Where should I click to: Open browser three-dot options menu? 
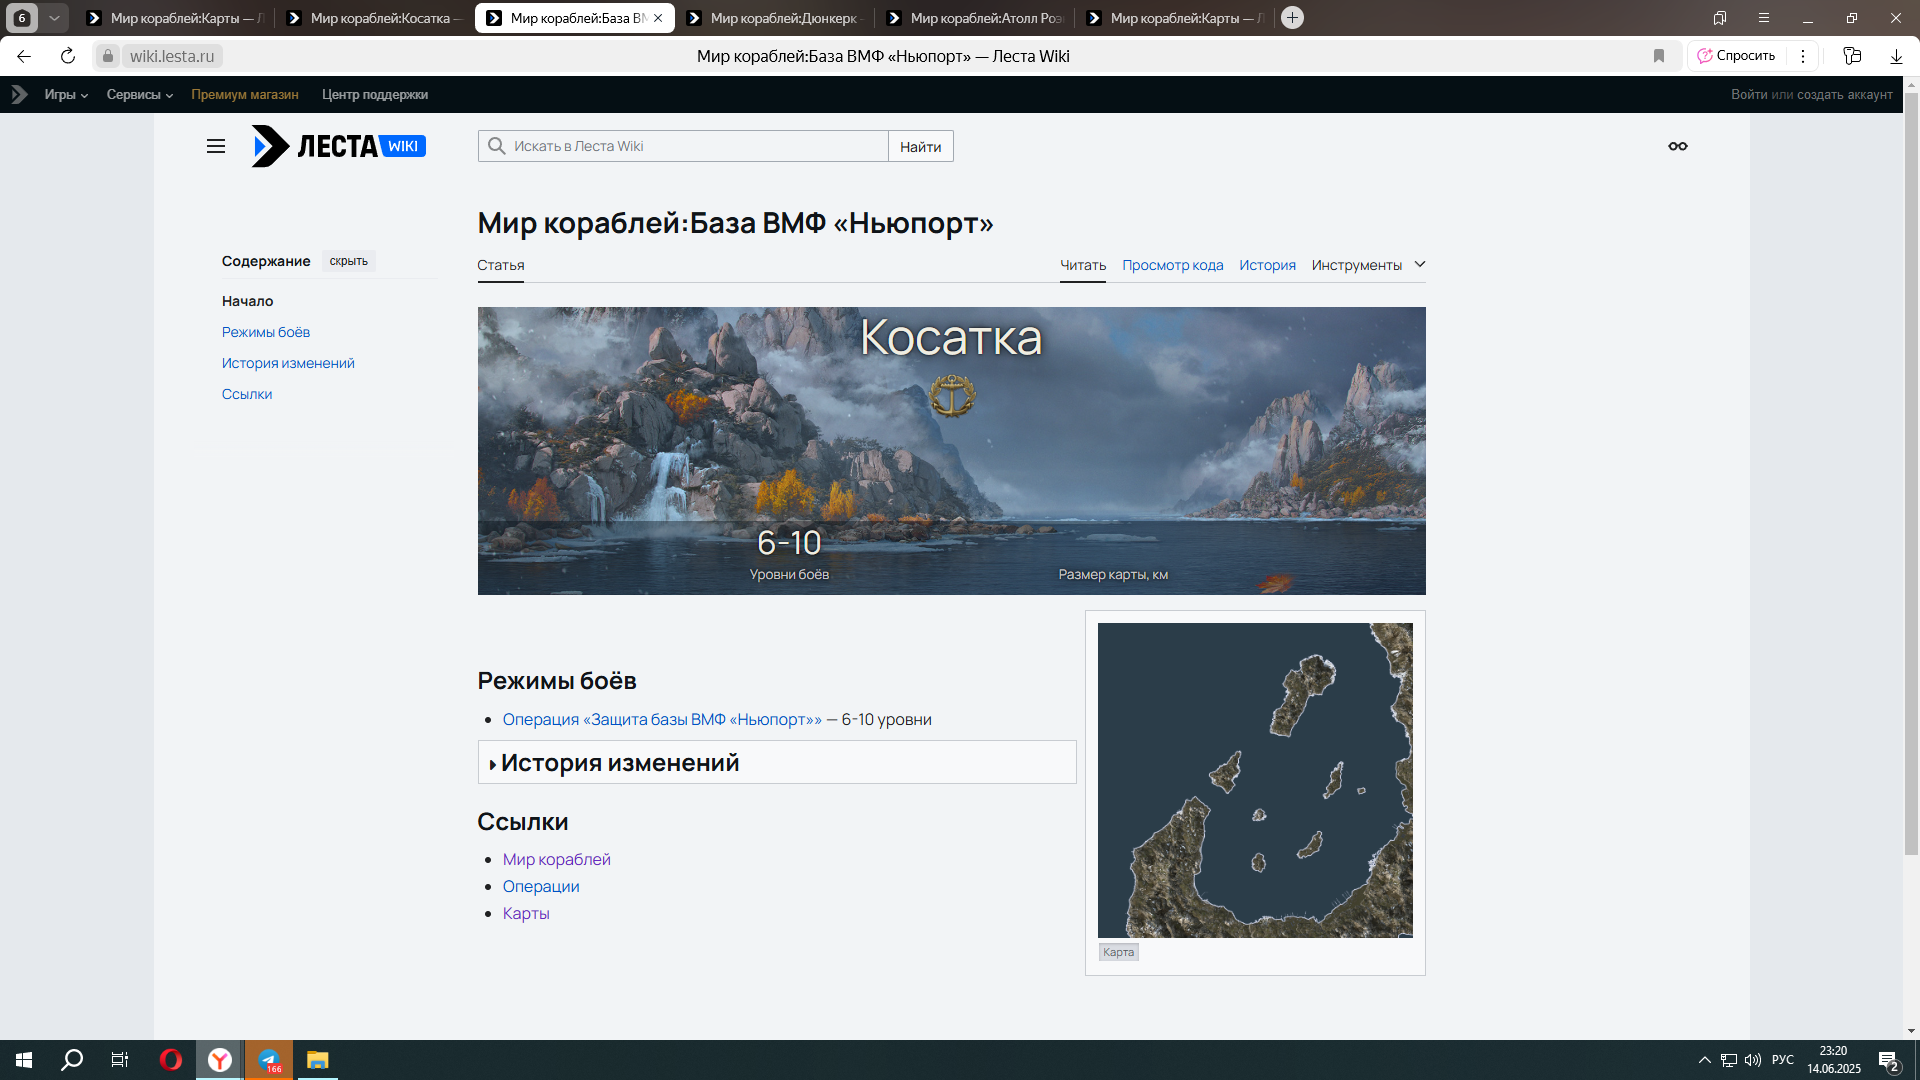pyautogui.click(x=1803, y=56)
